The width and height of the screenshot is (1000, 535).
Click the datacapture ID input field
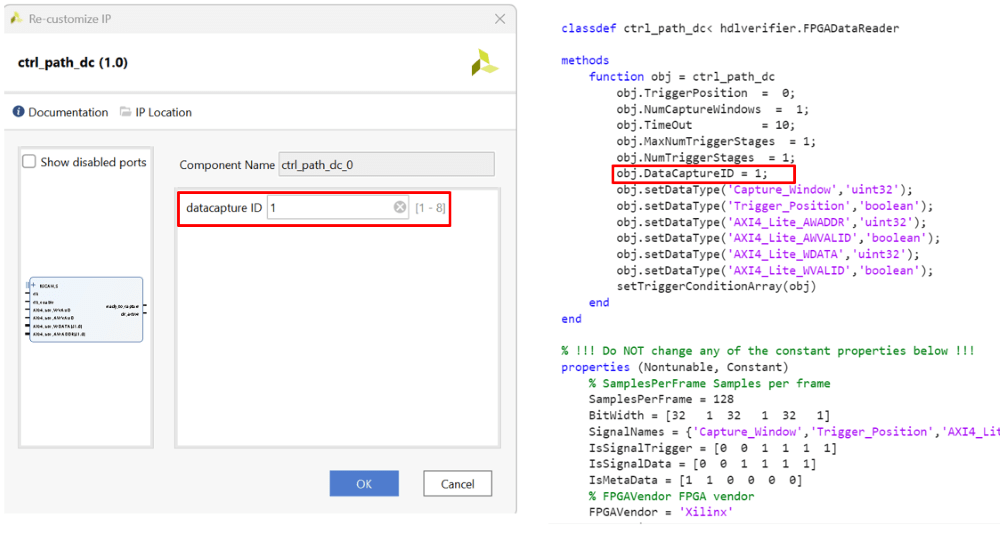[337, 207]
